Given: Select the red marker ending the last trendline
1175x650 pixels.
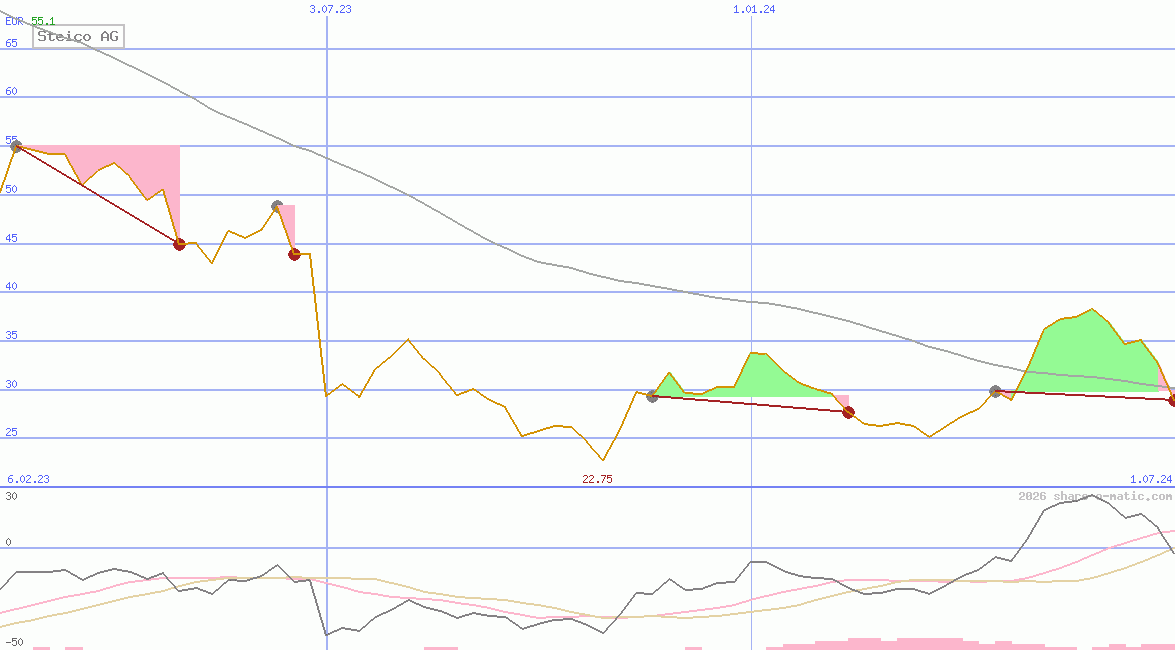Looking at the screenshot, I should click(x=1172, y=400).
